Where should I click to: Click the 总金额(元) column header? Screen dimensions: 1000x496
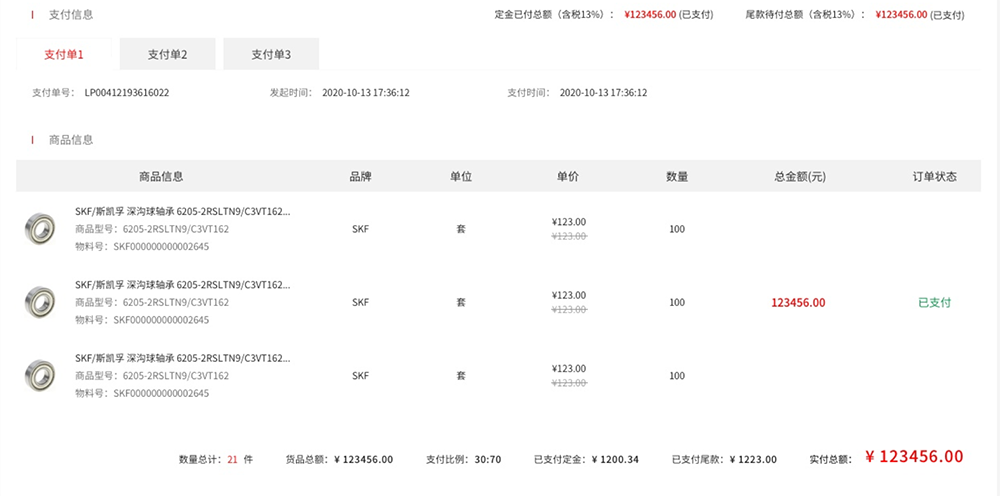click(800, 177)
